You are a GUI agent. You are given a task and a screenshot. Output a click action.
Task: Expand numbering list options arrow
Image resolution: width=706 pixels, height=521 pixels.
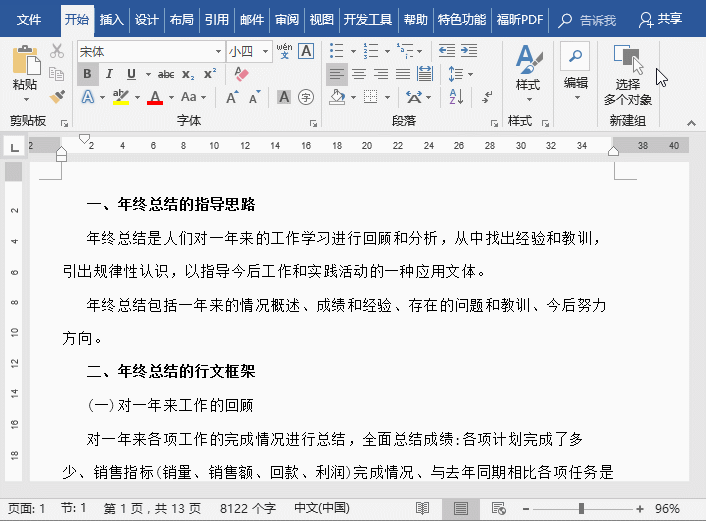pos(387,51)
